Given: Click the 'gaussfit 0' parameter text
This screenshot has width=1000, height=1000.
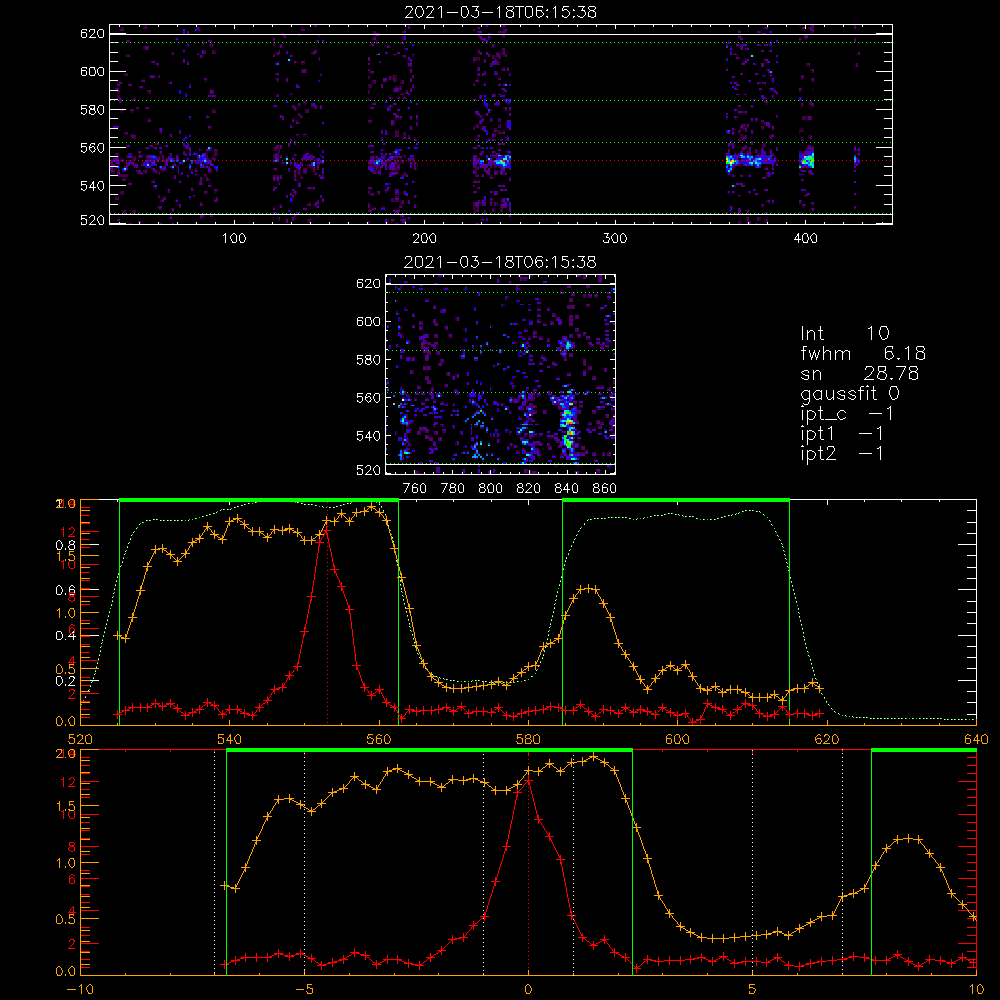Looking at the screenshot, I should tap(850, 393).
